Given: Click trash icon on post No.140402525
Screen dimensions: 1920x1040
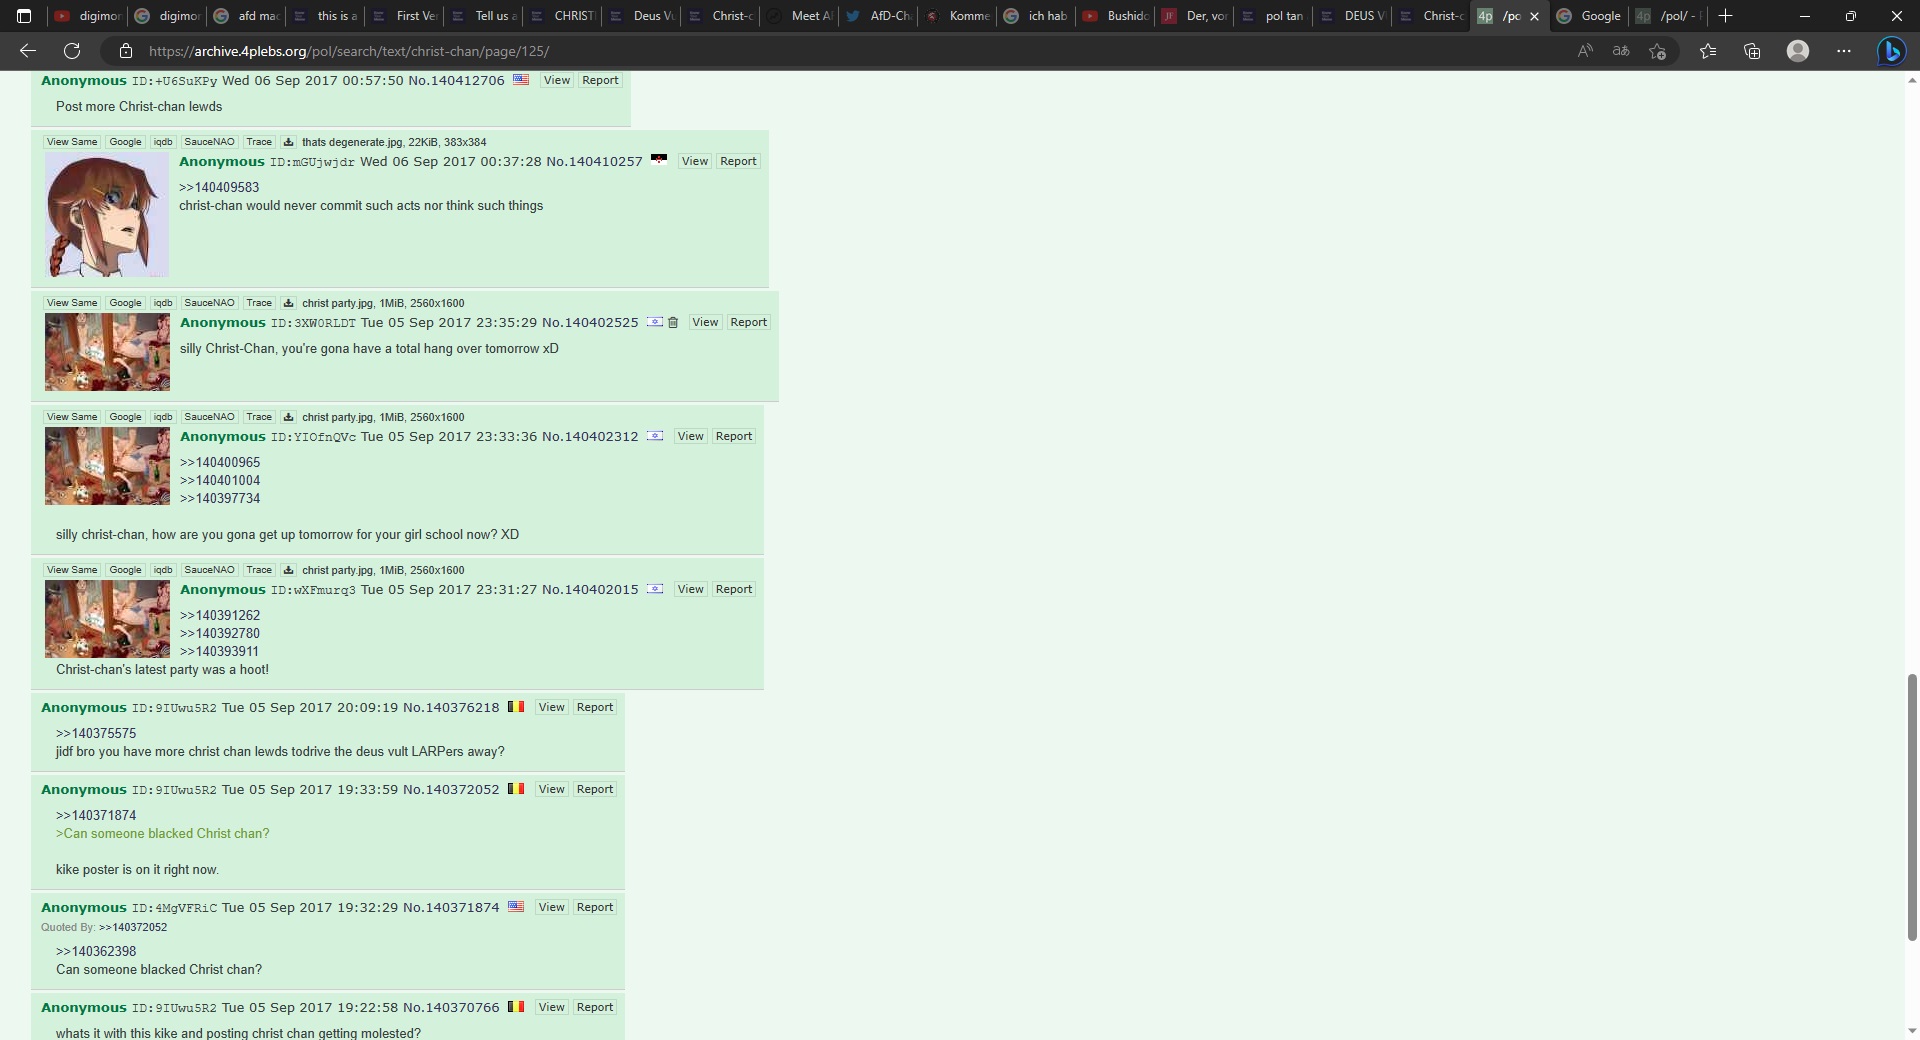Looking at the screenshot, I should 673,322.
